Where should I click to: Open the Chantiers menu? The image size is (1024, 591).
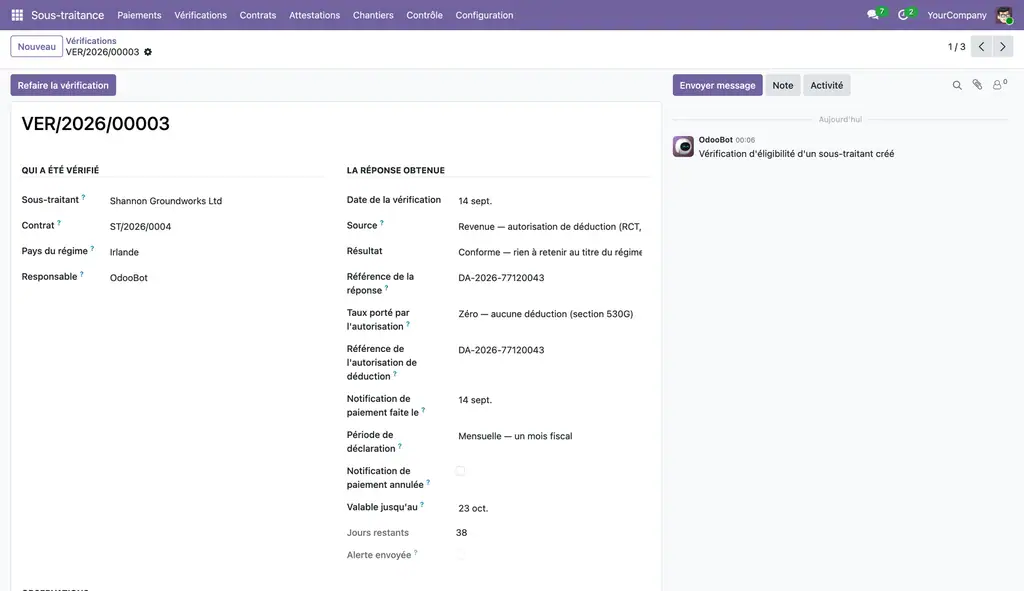[373, 15]
